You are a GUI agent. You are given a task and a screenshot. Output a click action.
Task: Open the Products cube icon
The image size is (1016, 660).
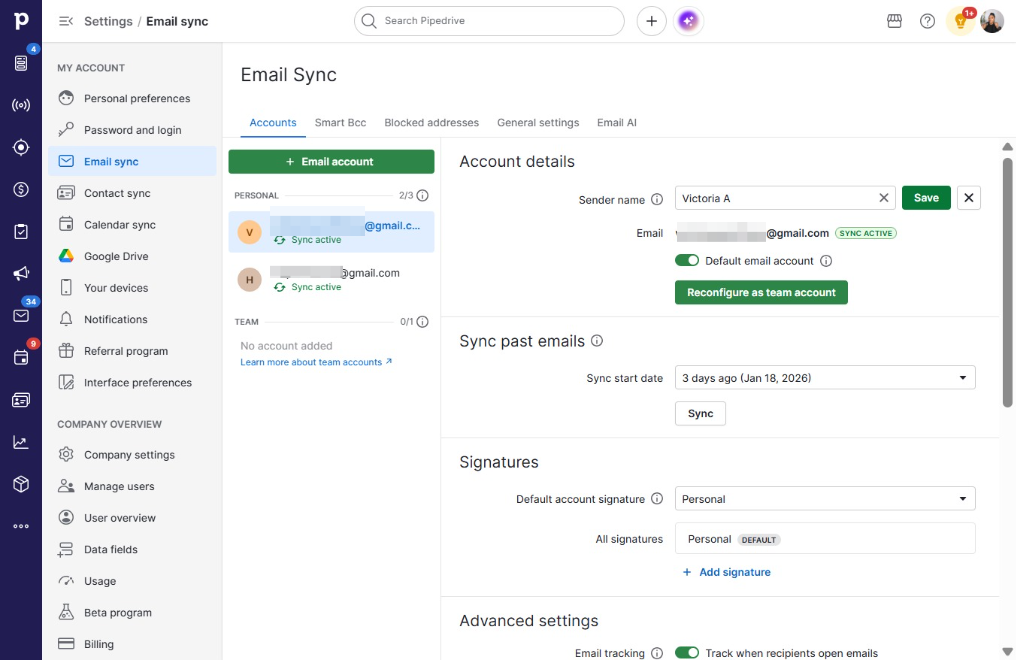click(21, 484)
